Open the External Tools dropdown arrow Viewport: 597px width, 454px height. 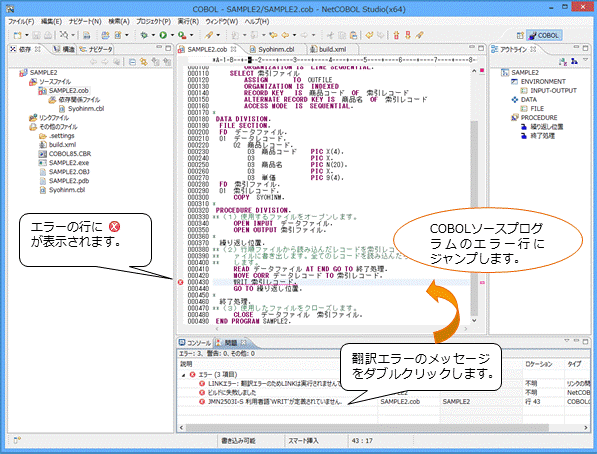point(192,35)
